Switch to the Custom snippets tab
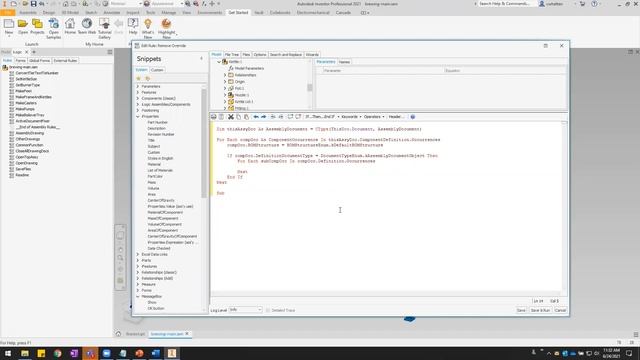Screen dimensions: 640x360 [x=157, y=70]
